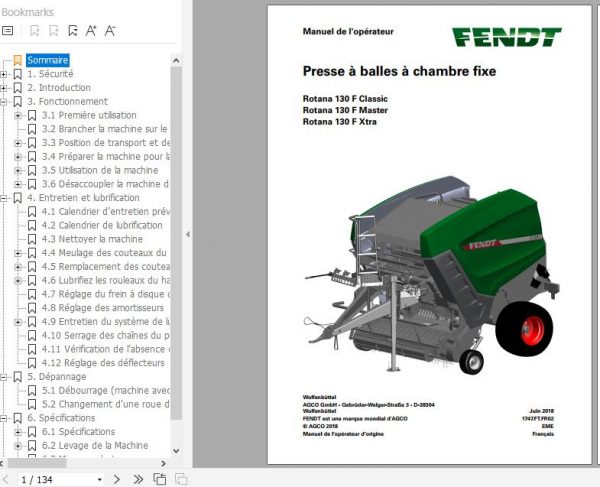The width and height of the screenshot is (600, 487).
Task: Open bookmark 3.2 Brancher la machine
Action: (104, 129)
